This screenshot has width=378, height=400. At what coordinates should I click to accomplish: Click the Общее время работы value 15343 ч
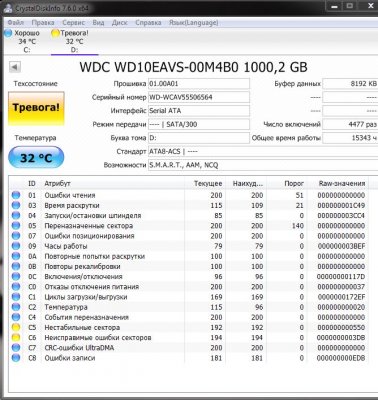point(350,138)
